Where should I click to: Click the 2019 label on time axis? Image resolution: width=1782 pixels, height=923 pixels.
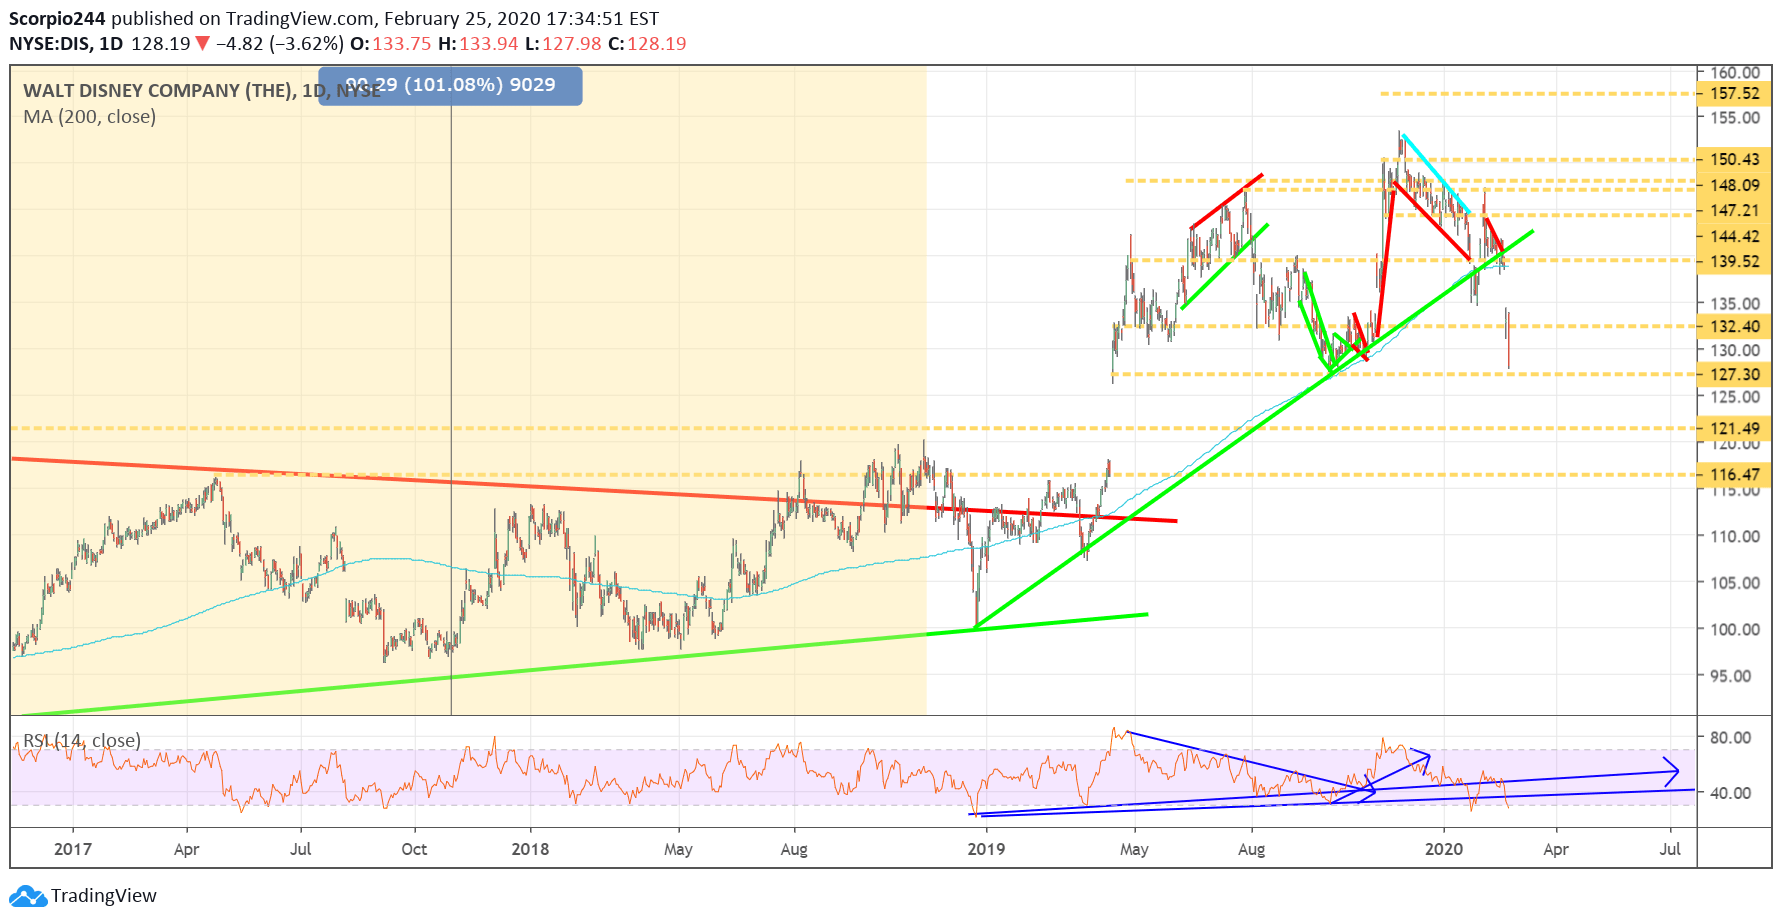(986, 849)
